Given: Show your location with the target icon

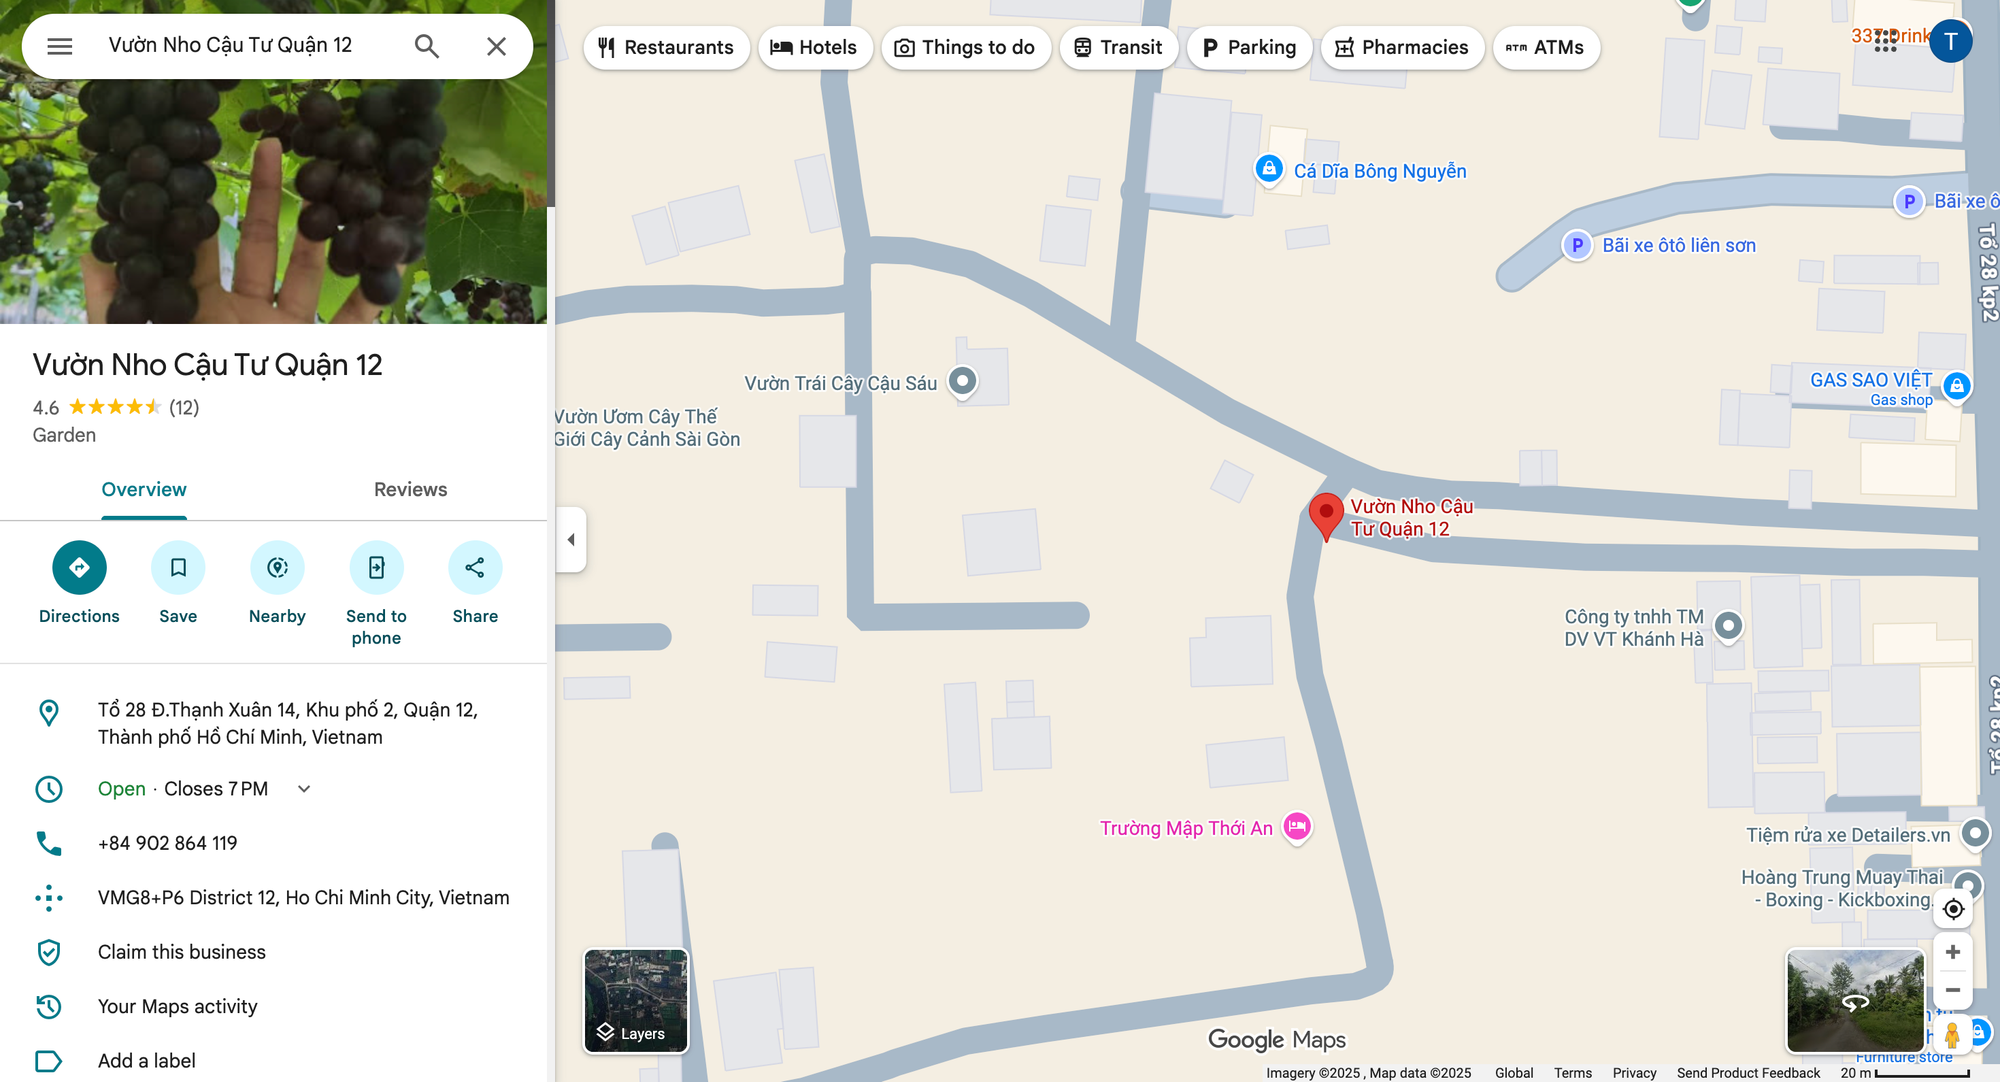Looking at the screenshot, I should tap(1953, 909).
